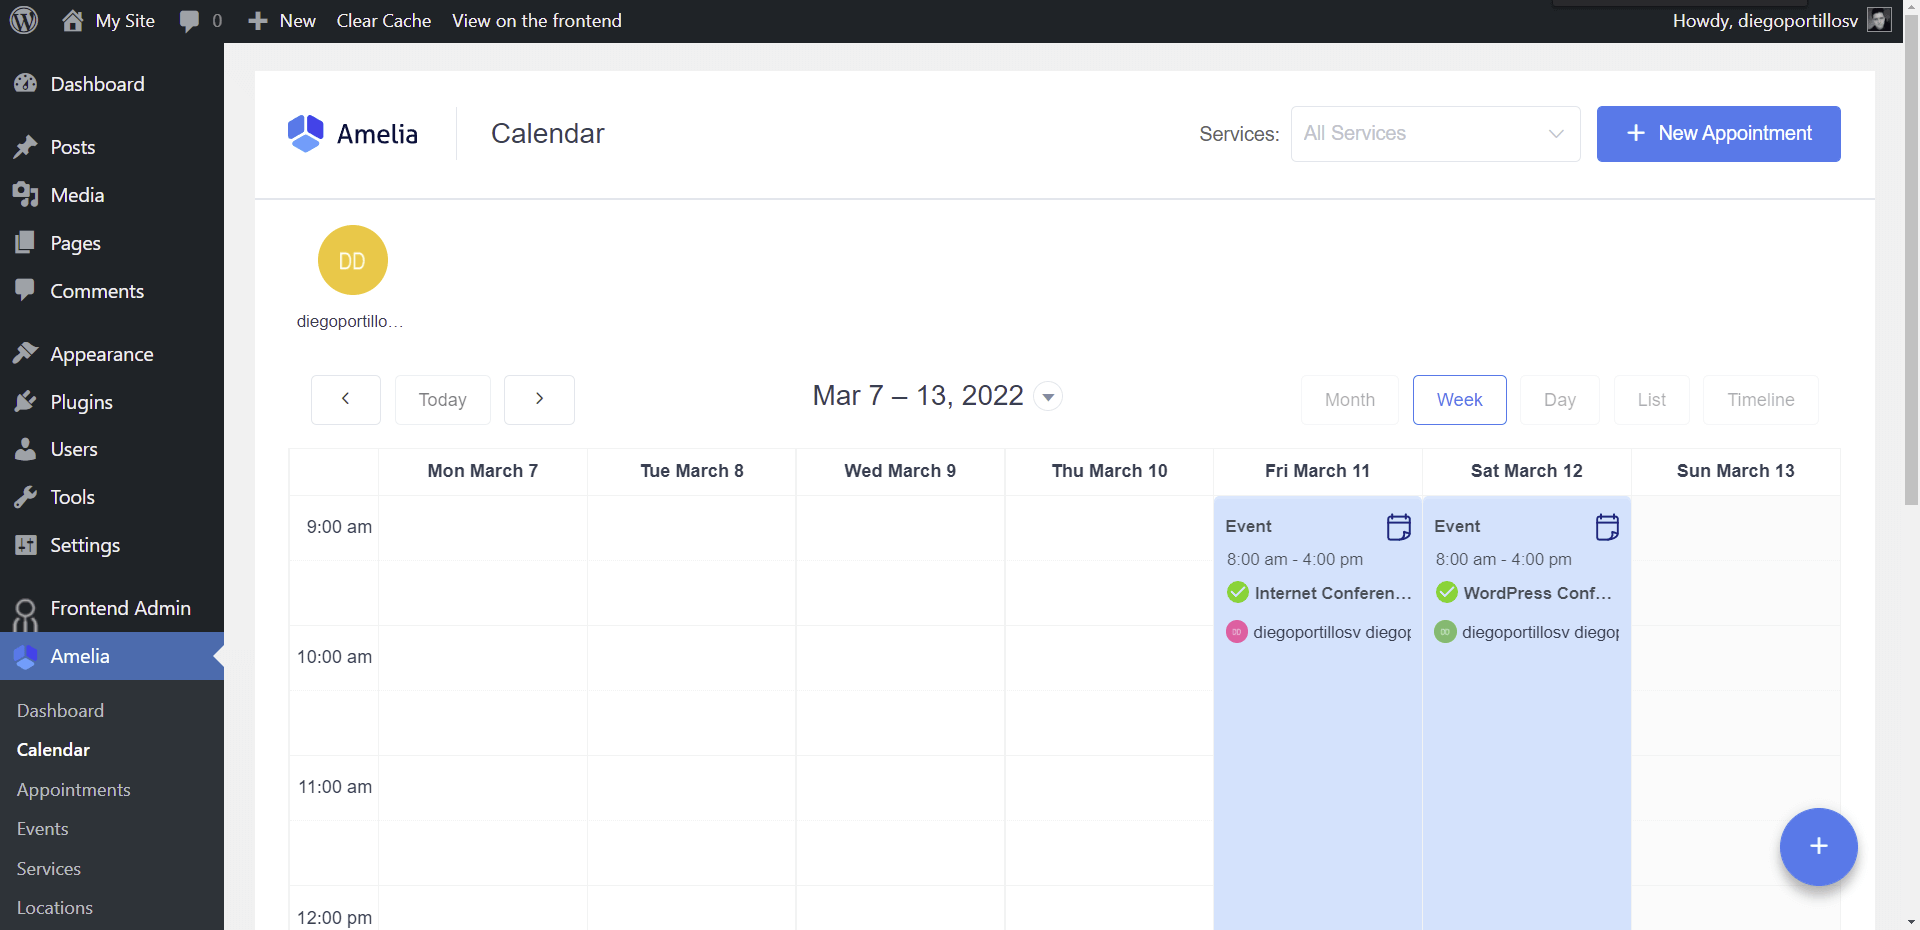Select the DD employee avatar filter

coord(352,261)
